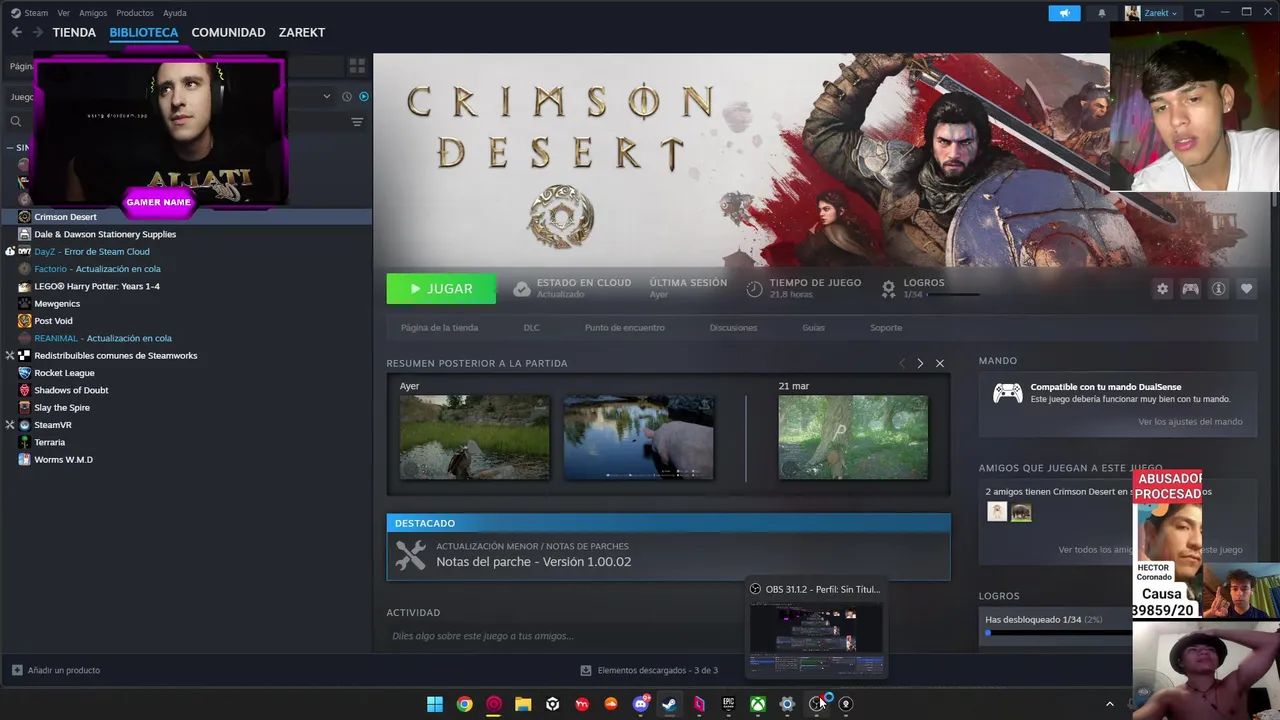Show game info icon for Crimson Desert

[1218, 289]
